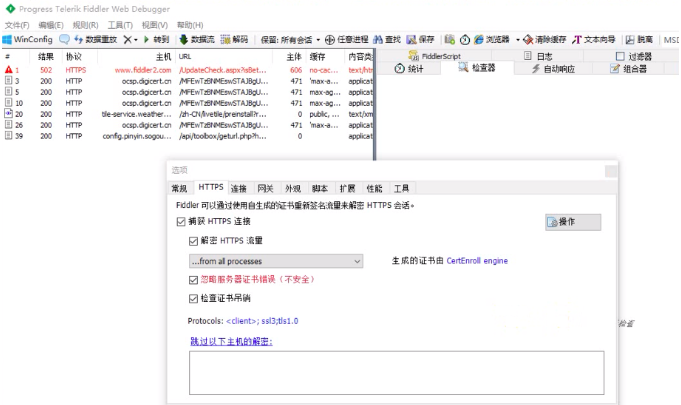Open the 视图(V) menu

coord(155,25)
